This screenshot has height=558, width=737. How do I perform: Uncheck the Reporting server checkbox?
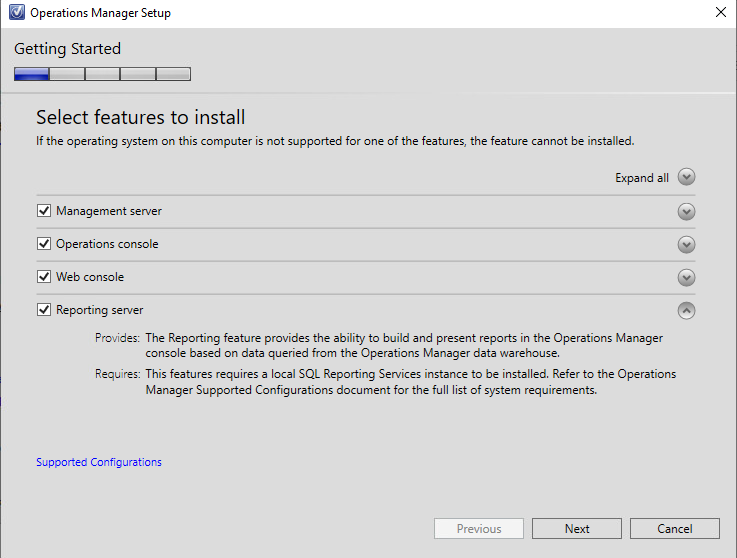[44, 309]
